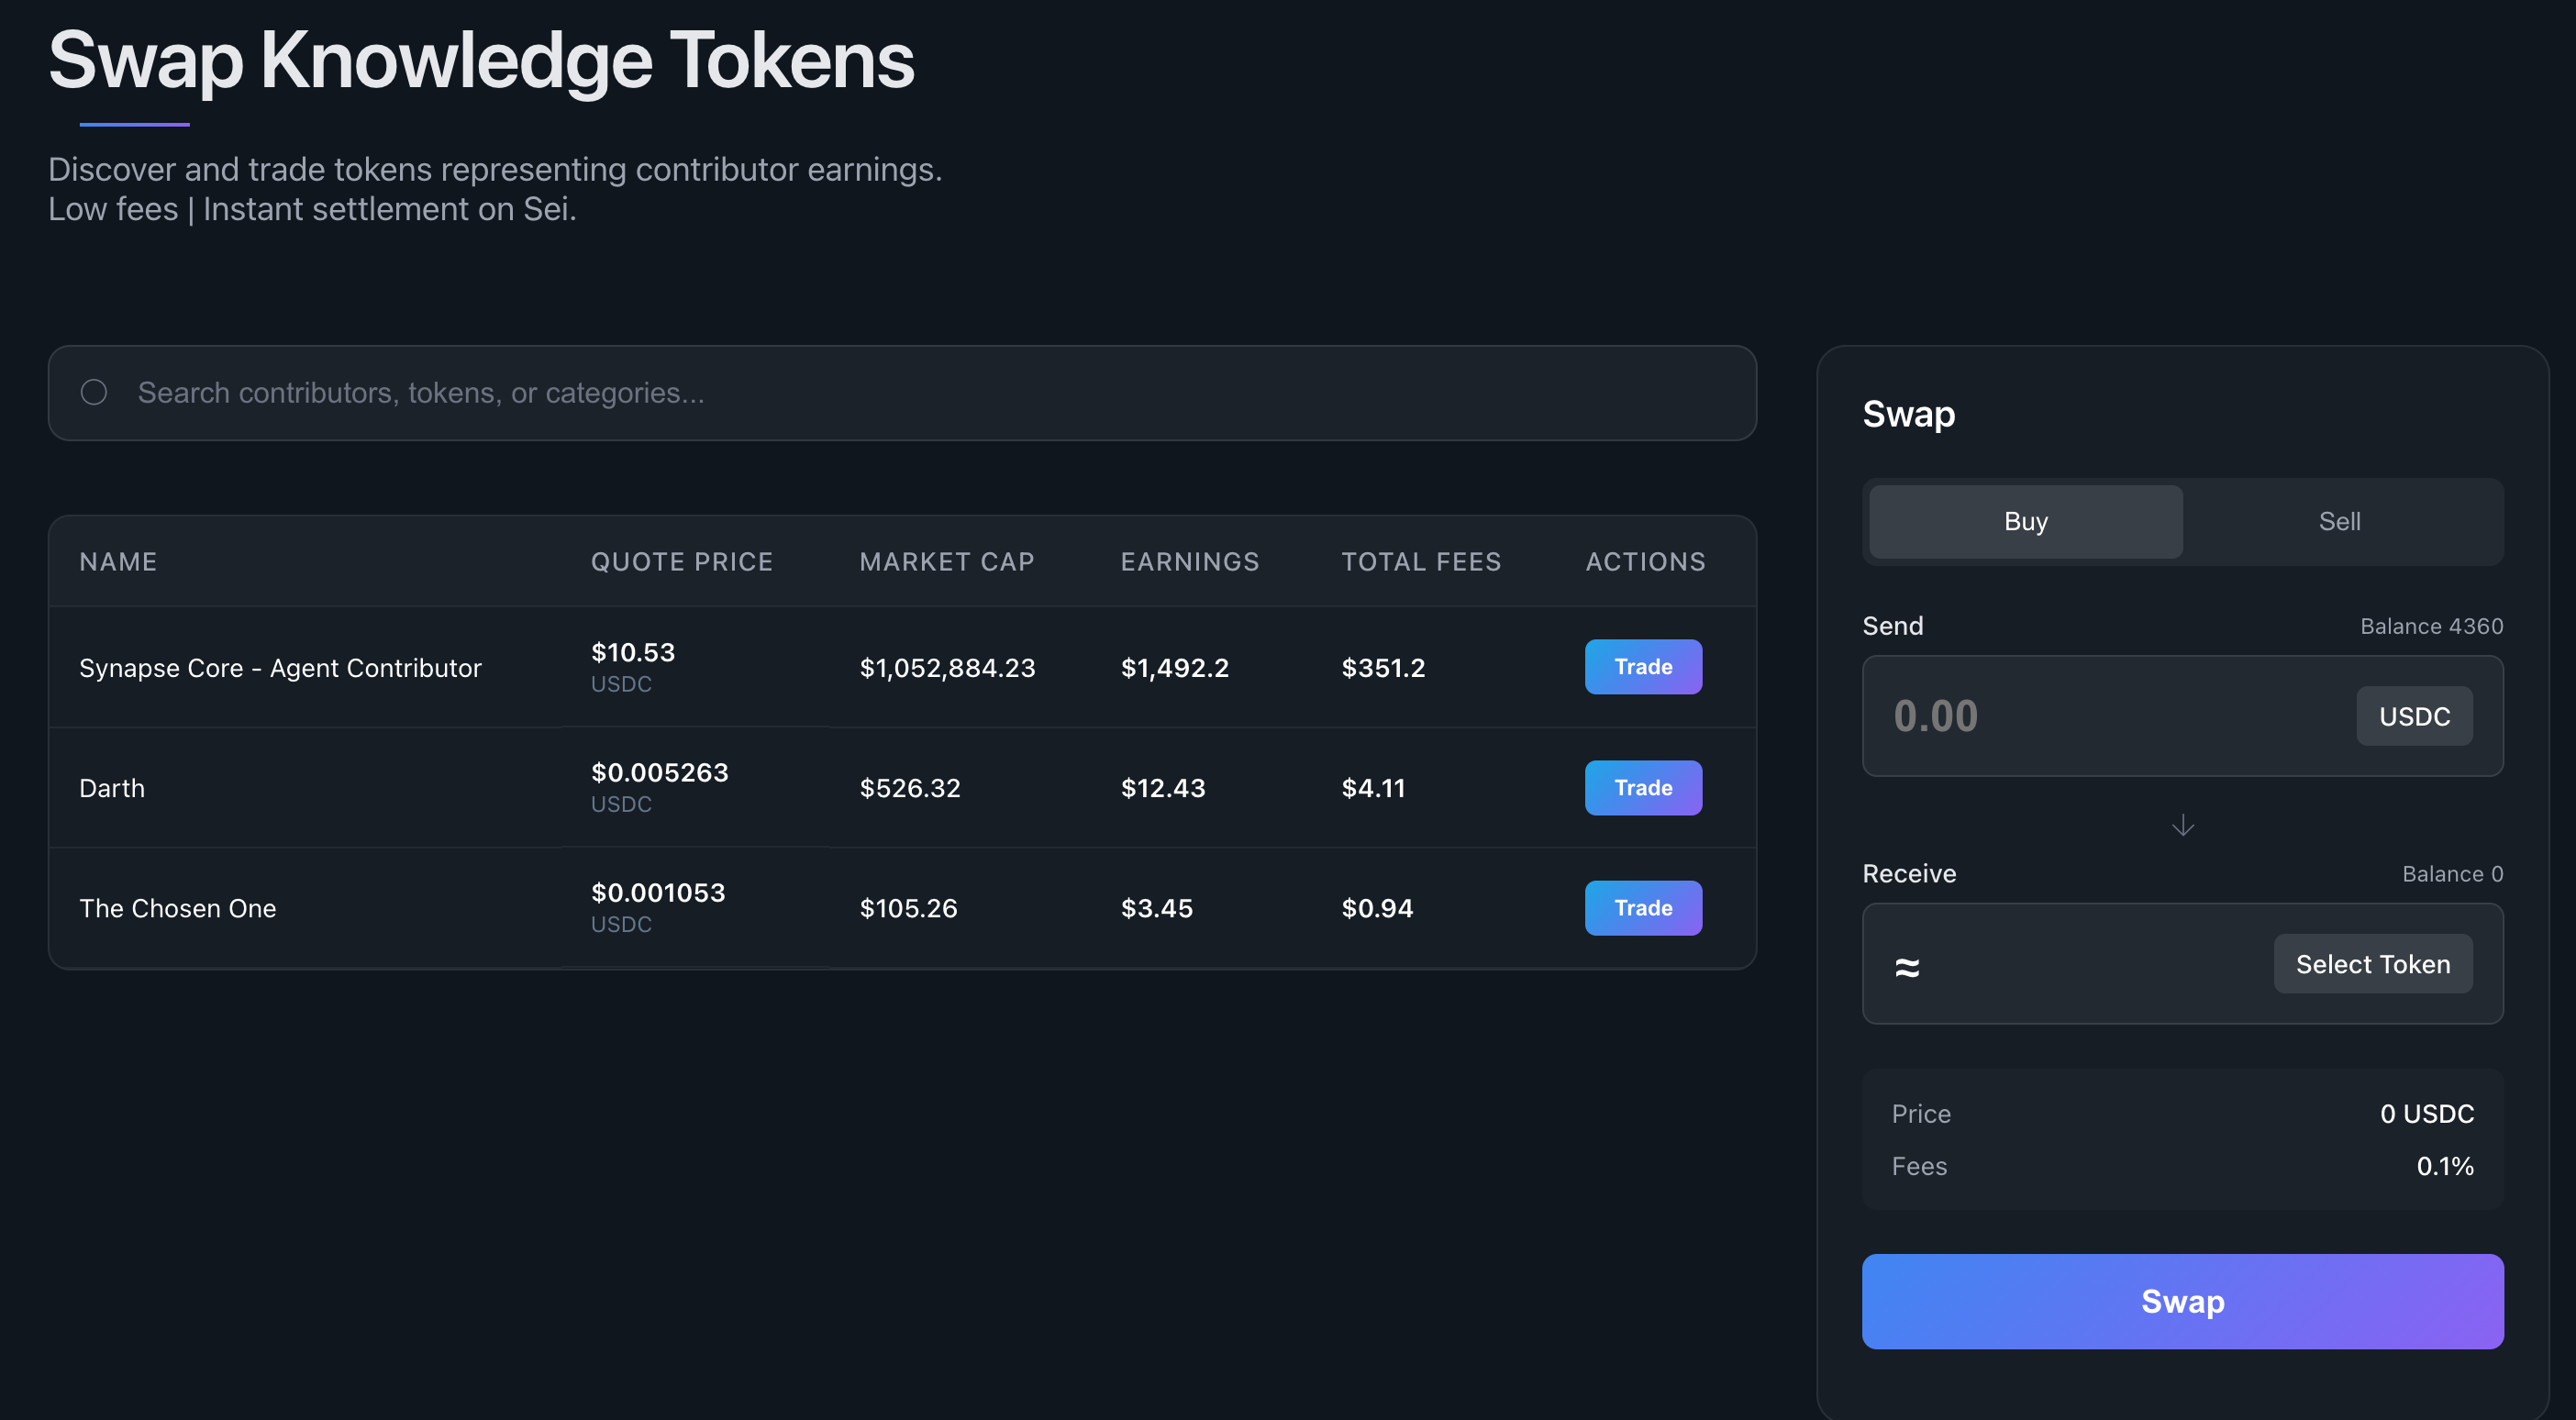The height and width of the screenshot is (1420, 2576).
Task: Click the 0.1% fees value
Action: point(2444,1167)
